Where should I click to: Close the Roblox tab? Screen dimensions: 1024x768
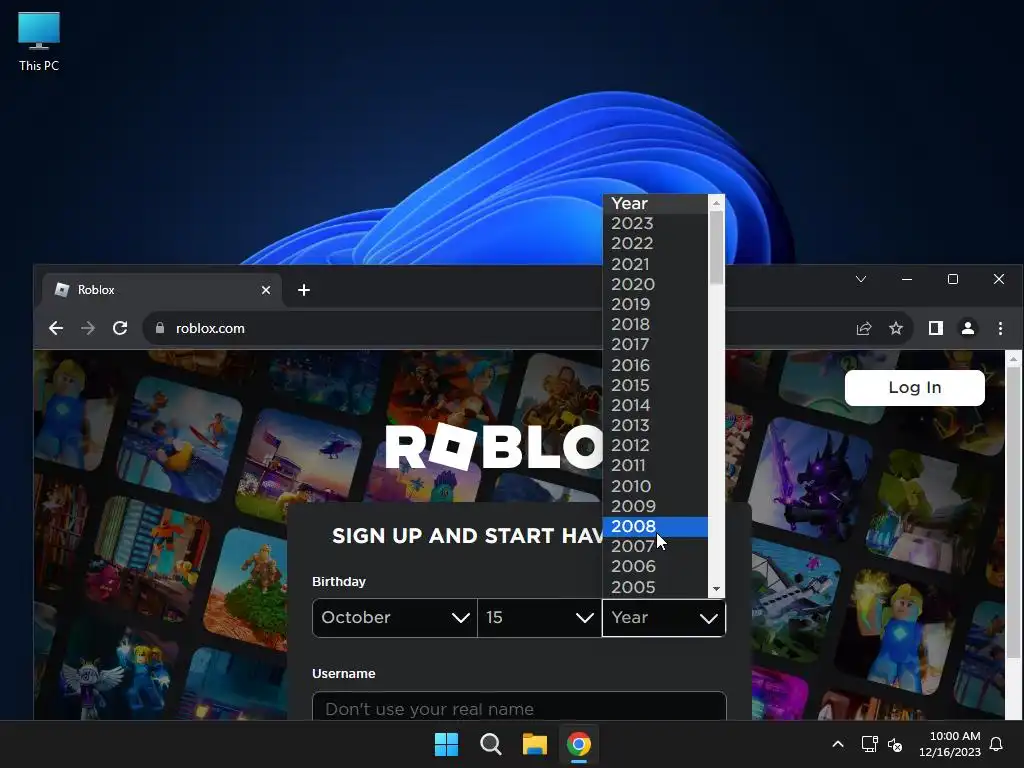[266, 290]
